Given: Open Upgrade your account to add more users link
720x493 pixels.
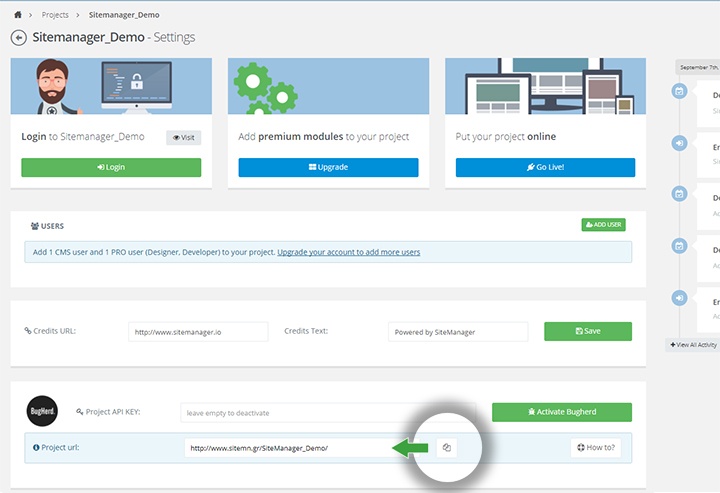Looking at the screenshot, I should (x=349, y=252).
